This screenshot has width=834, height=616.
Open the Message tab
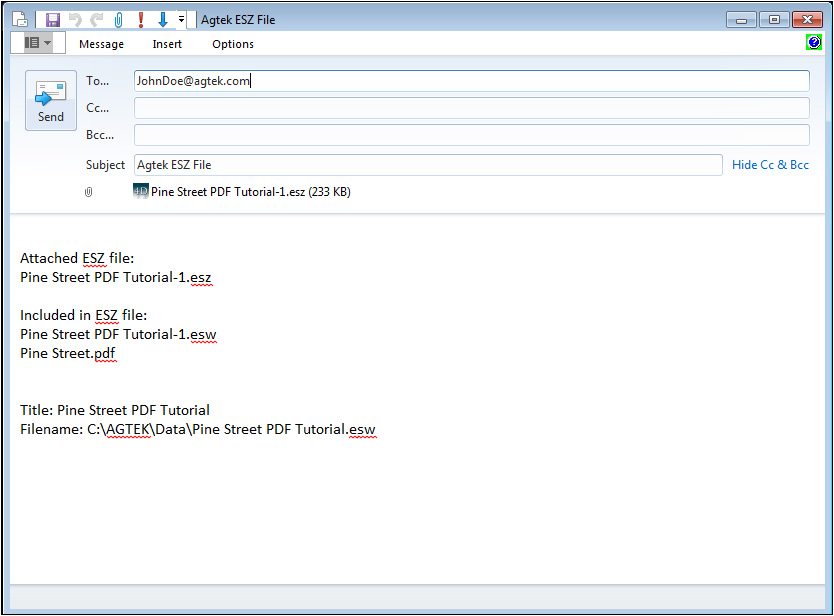tap(101, 44)
